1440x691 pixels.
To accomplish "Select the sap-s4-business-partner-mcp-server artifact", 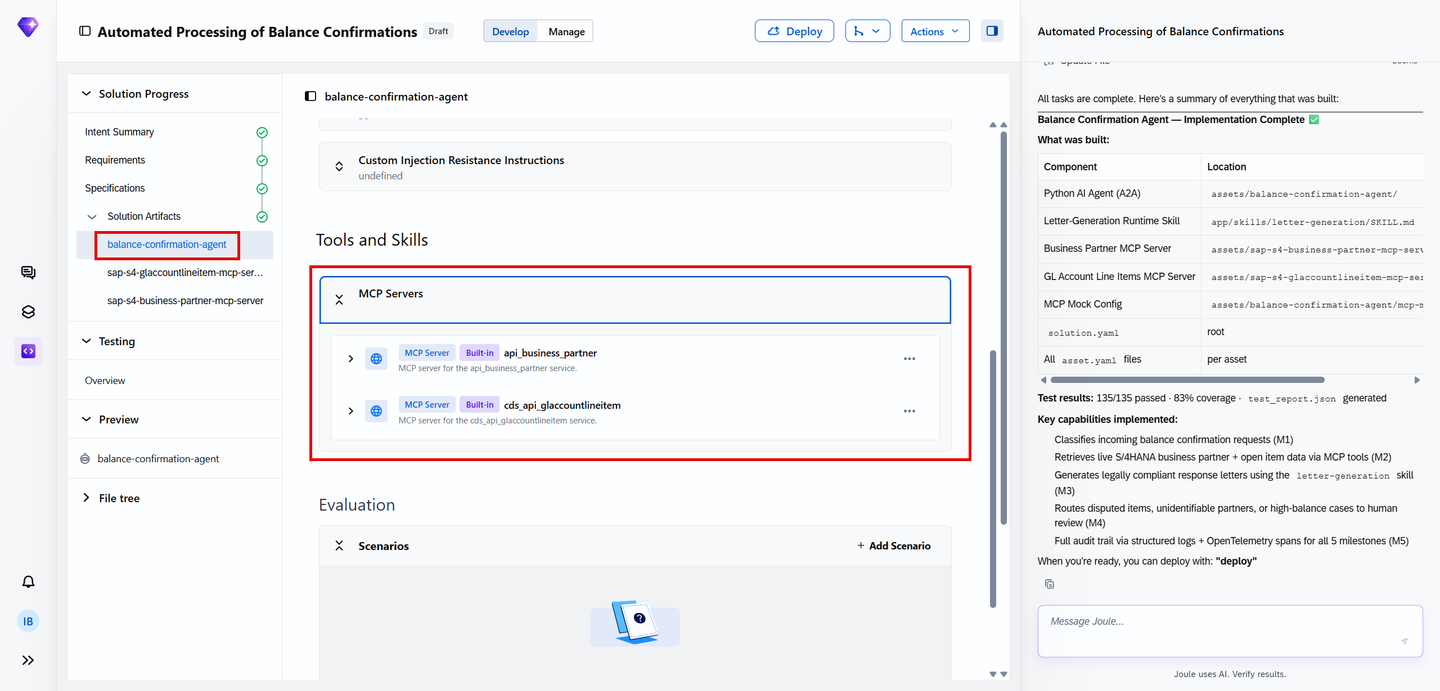I will (185, 300).
